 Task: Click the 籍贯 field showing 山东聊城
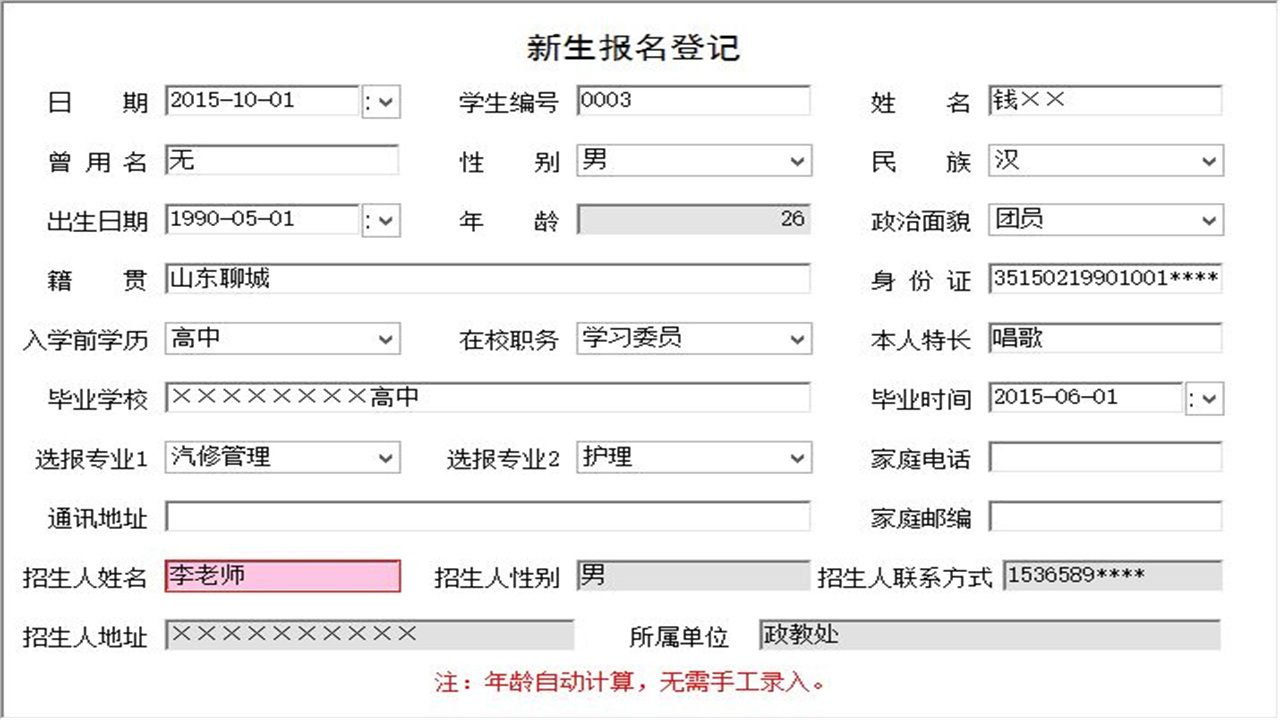pyautogui.click(x=490, y=279)
